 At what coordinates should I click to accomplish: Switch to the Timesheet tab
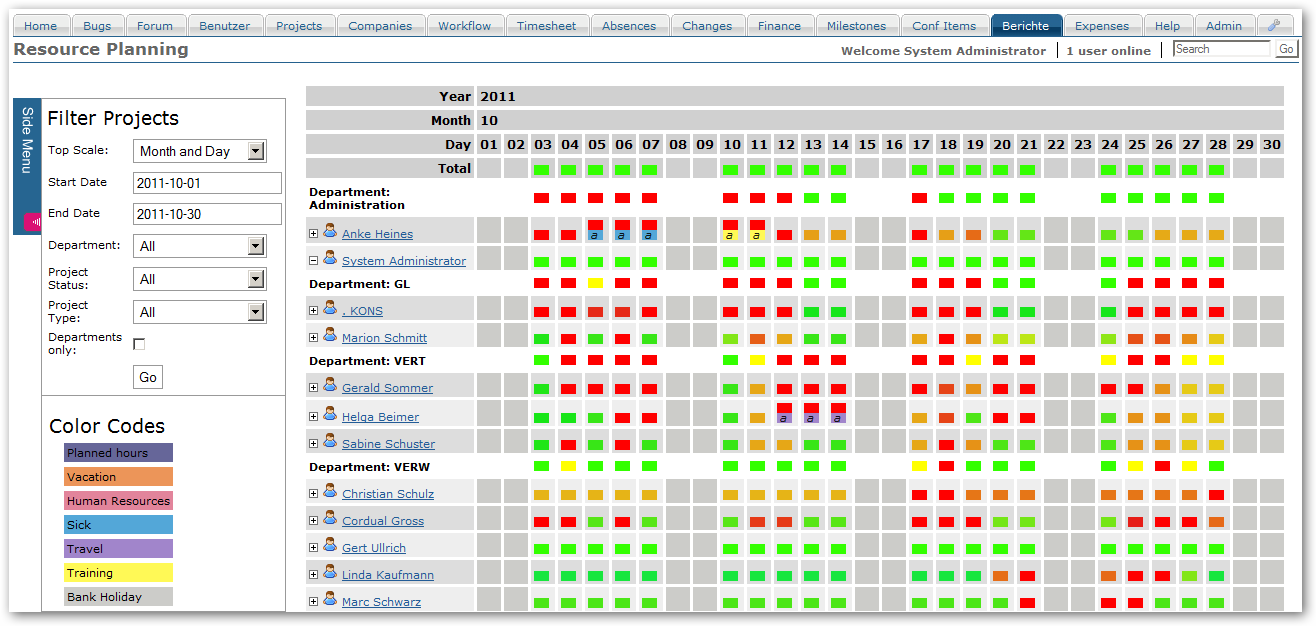547,26
